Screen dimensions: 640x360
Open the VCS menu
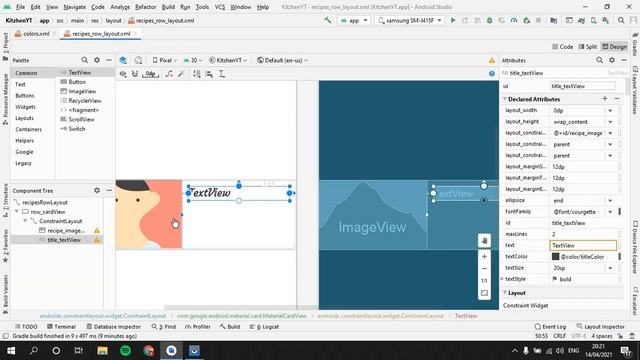pos(220,7)
